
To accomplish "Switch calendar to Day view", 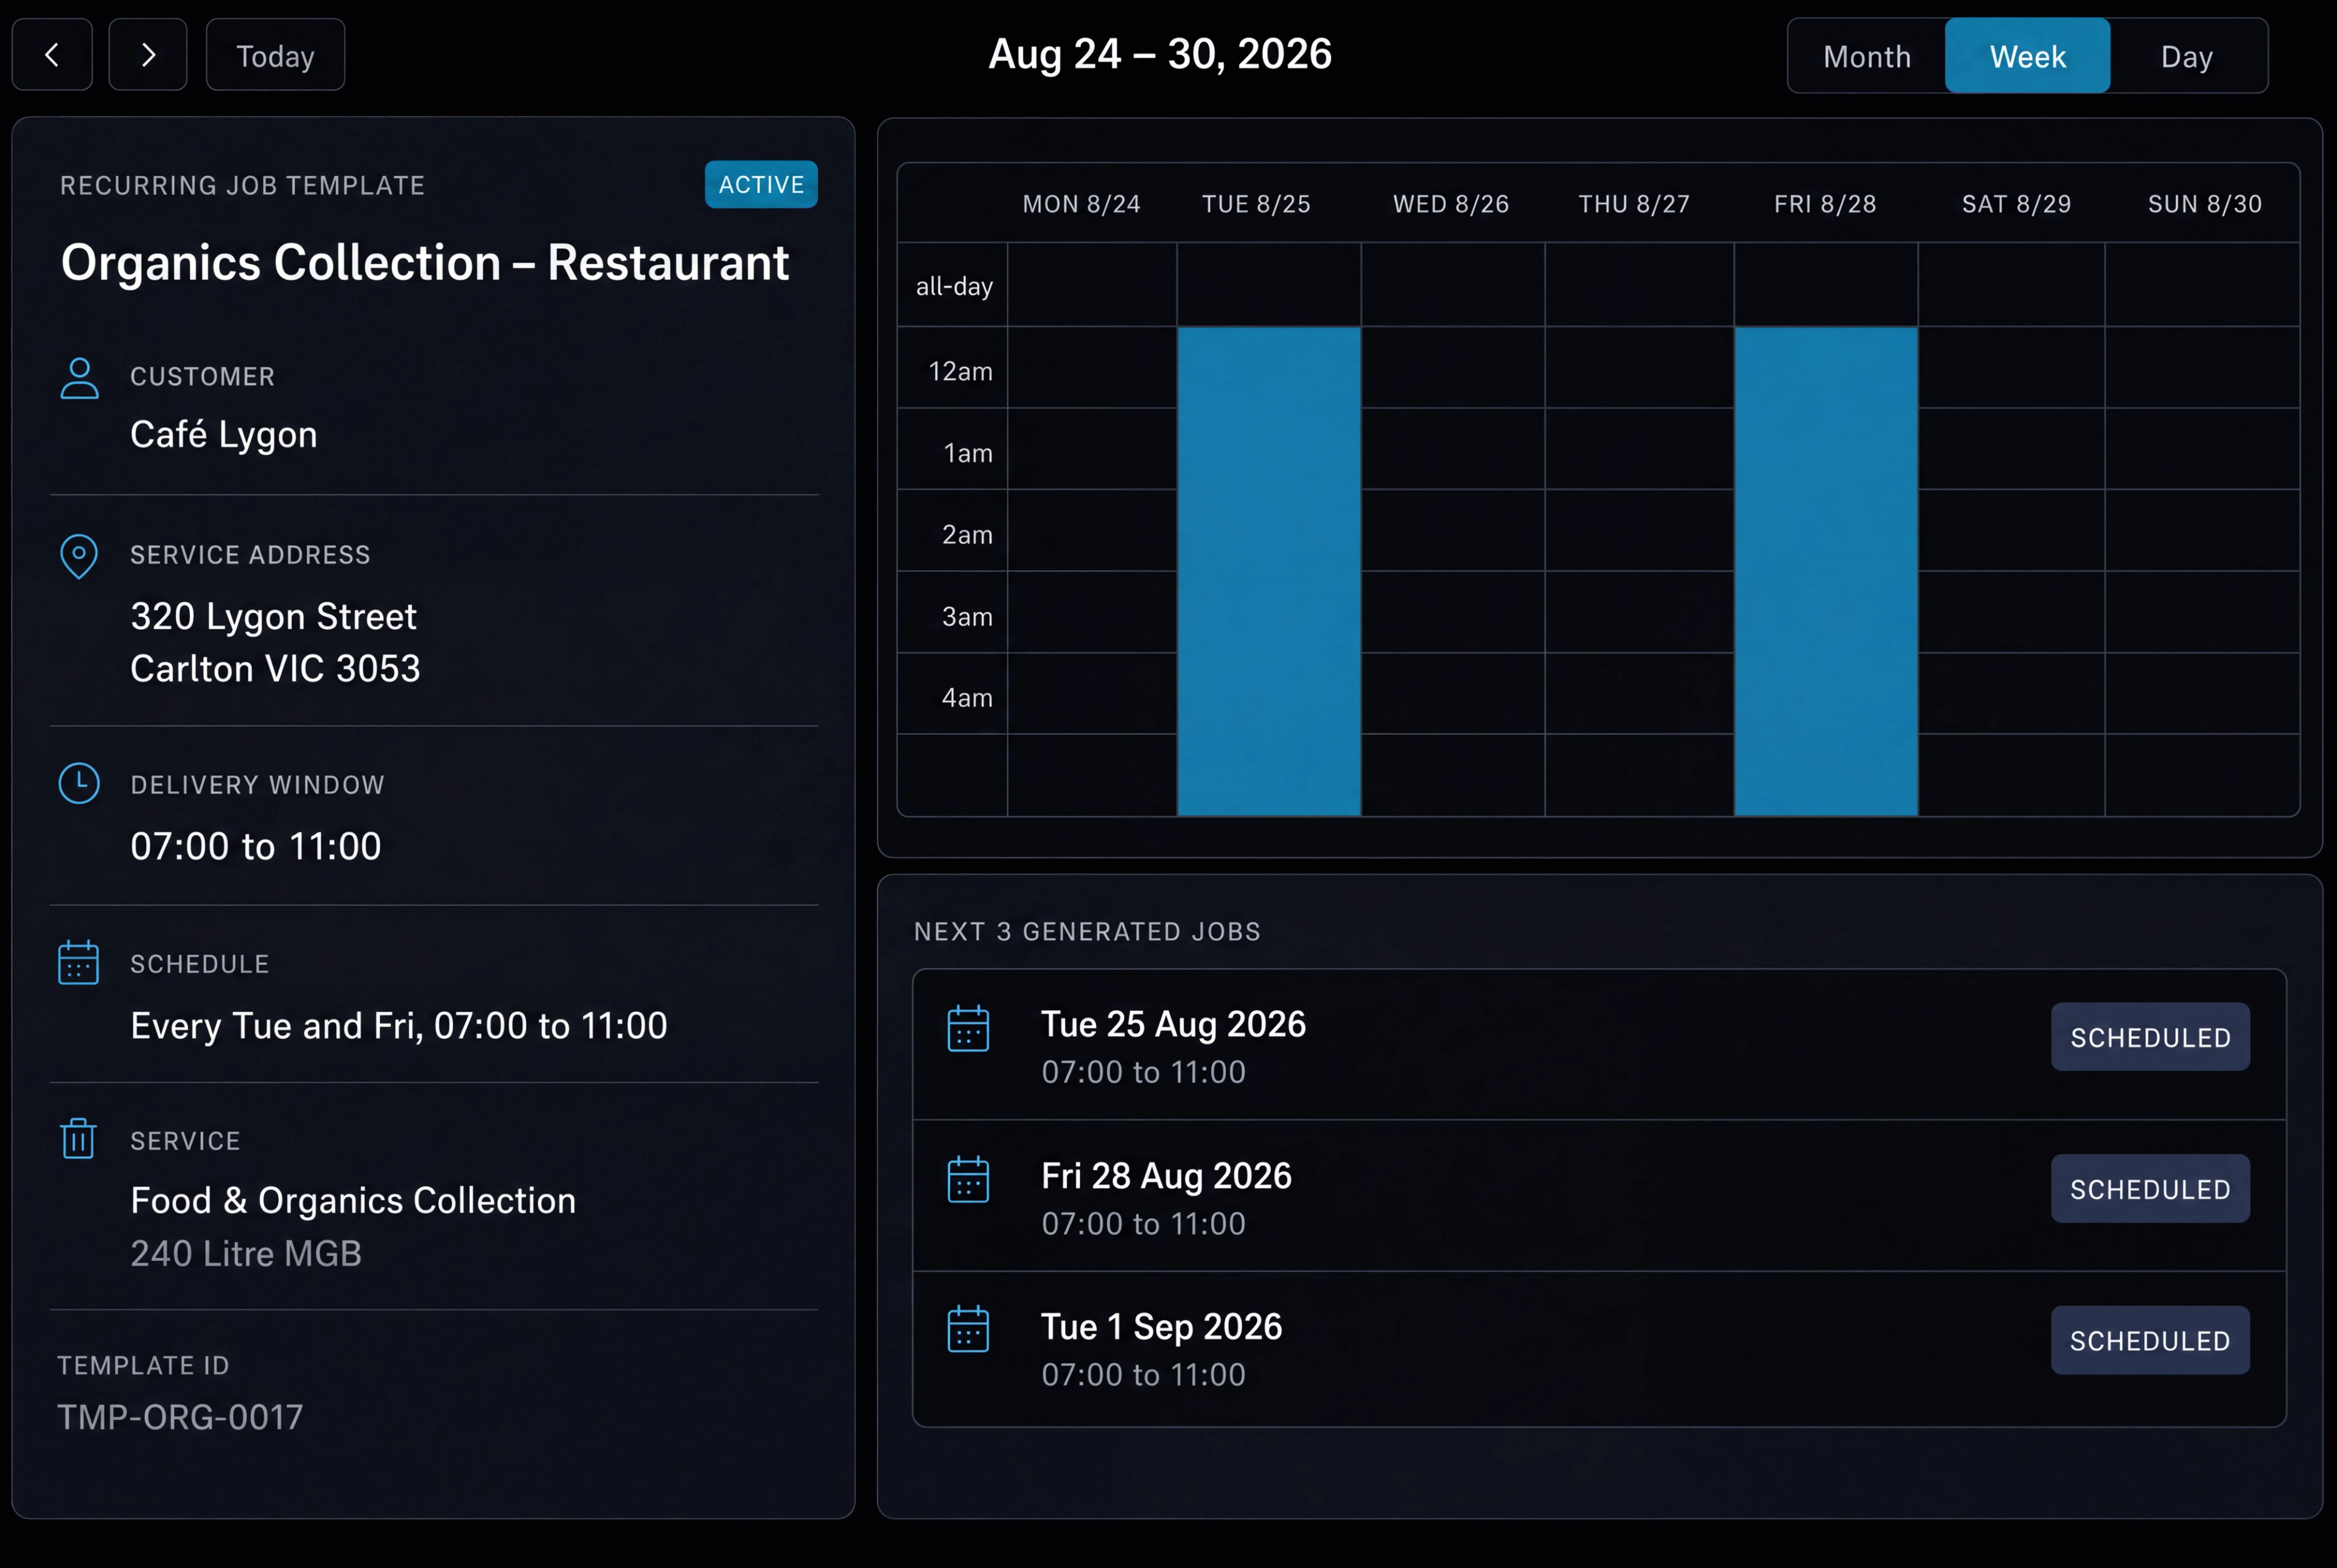I will click(2187, 56).
